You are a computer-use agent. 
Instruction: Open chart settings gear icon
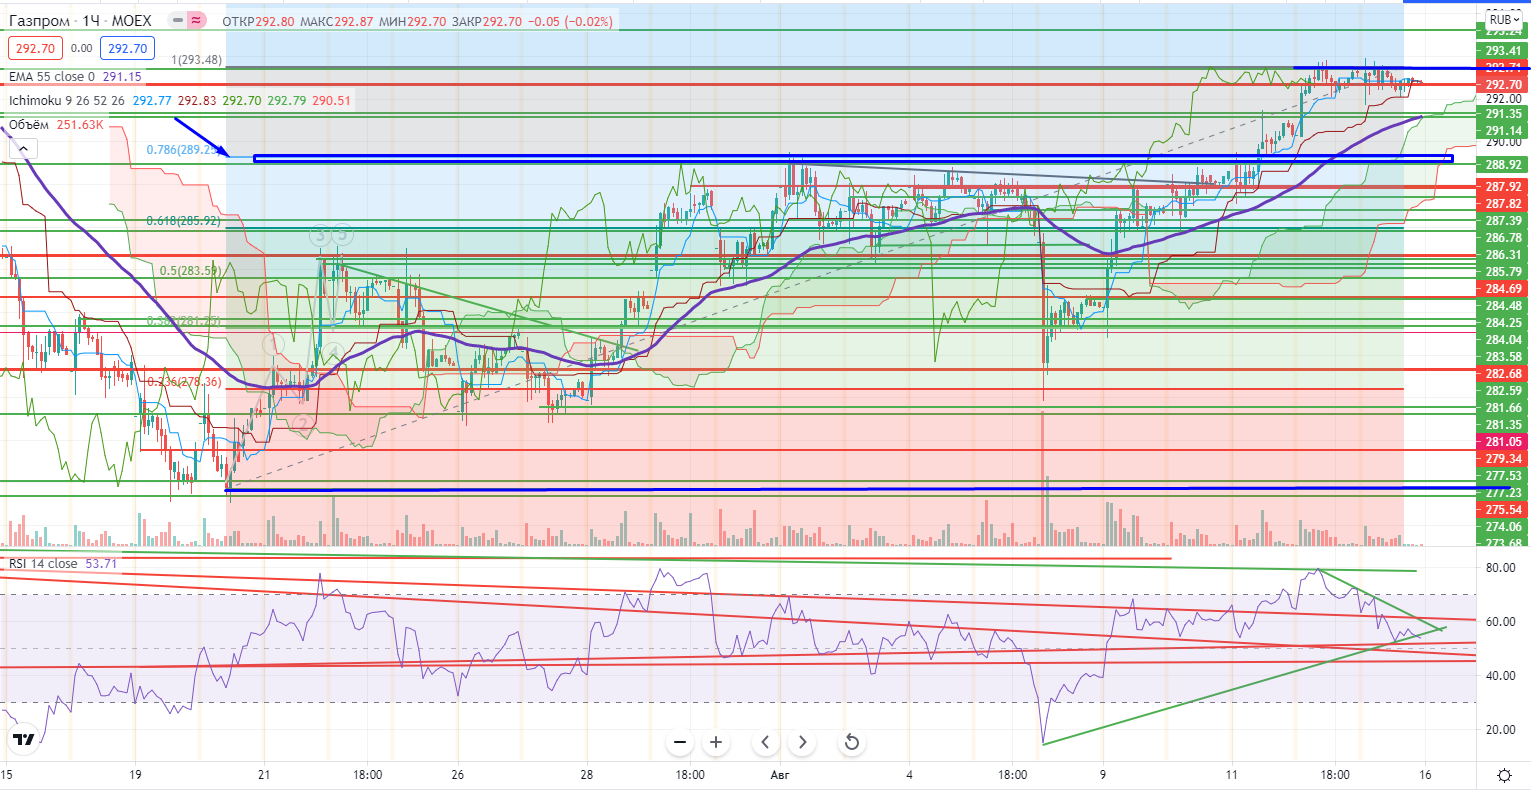pos(1504,775)
